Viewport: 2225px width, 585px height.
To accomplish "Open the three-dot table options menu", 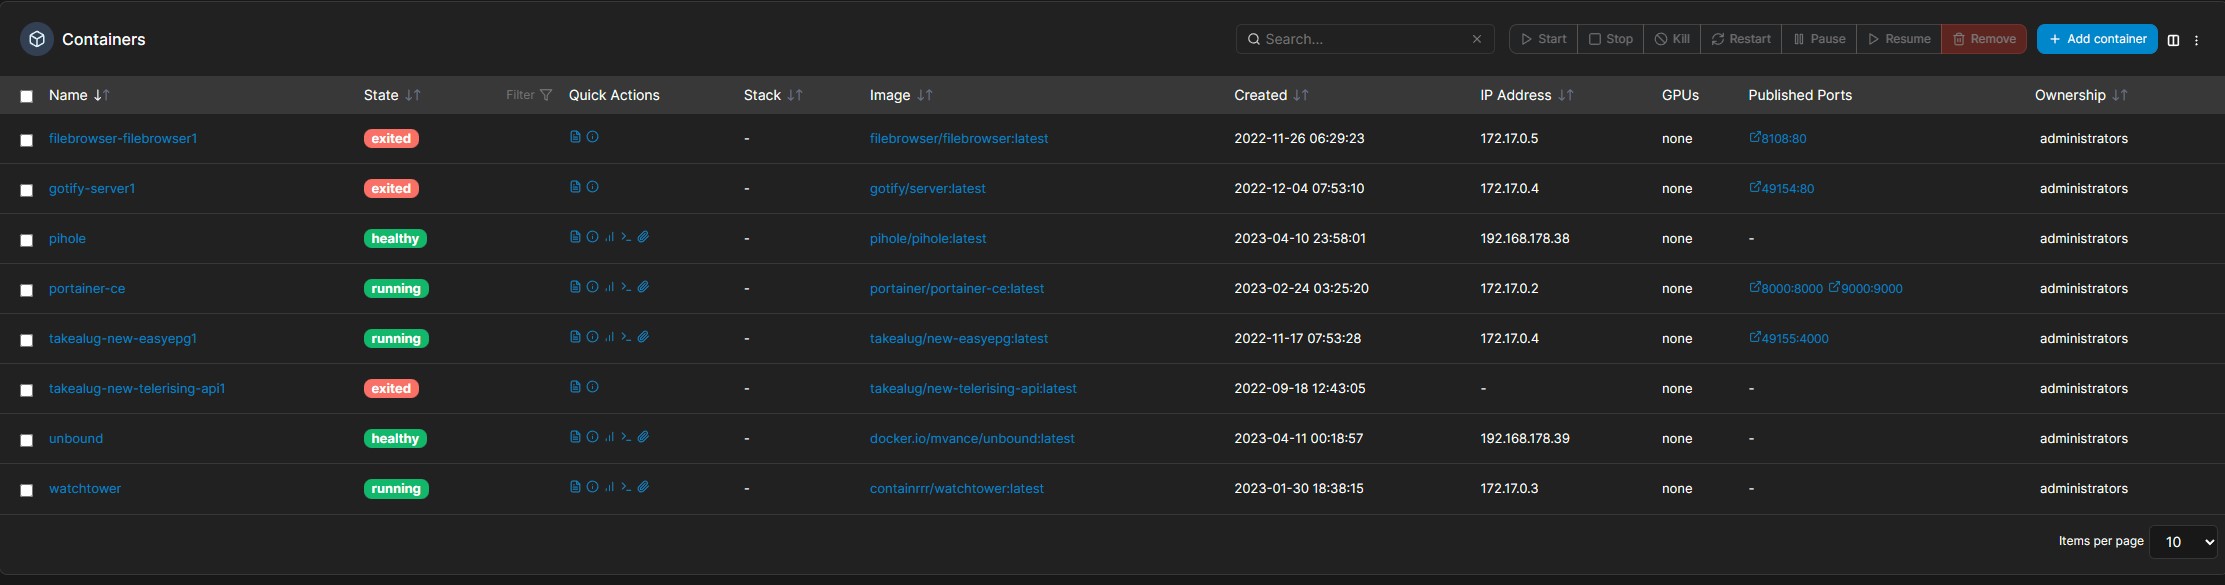I will 2196,40.
